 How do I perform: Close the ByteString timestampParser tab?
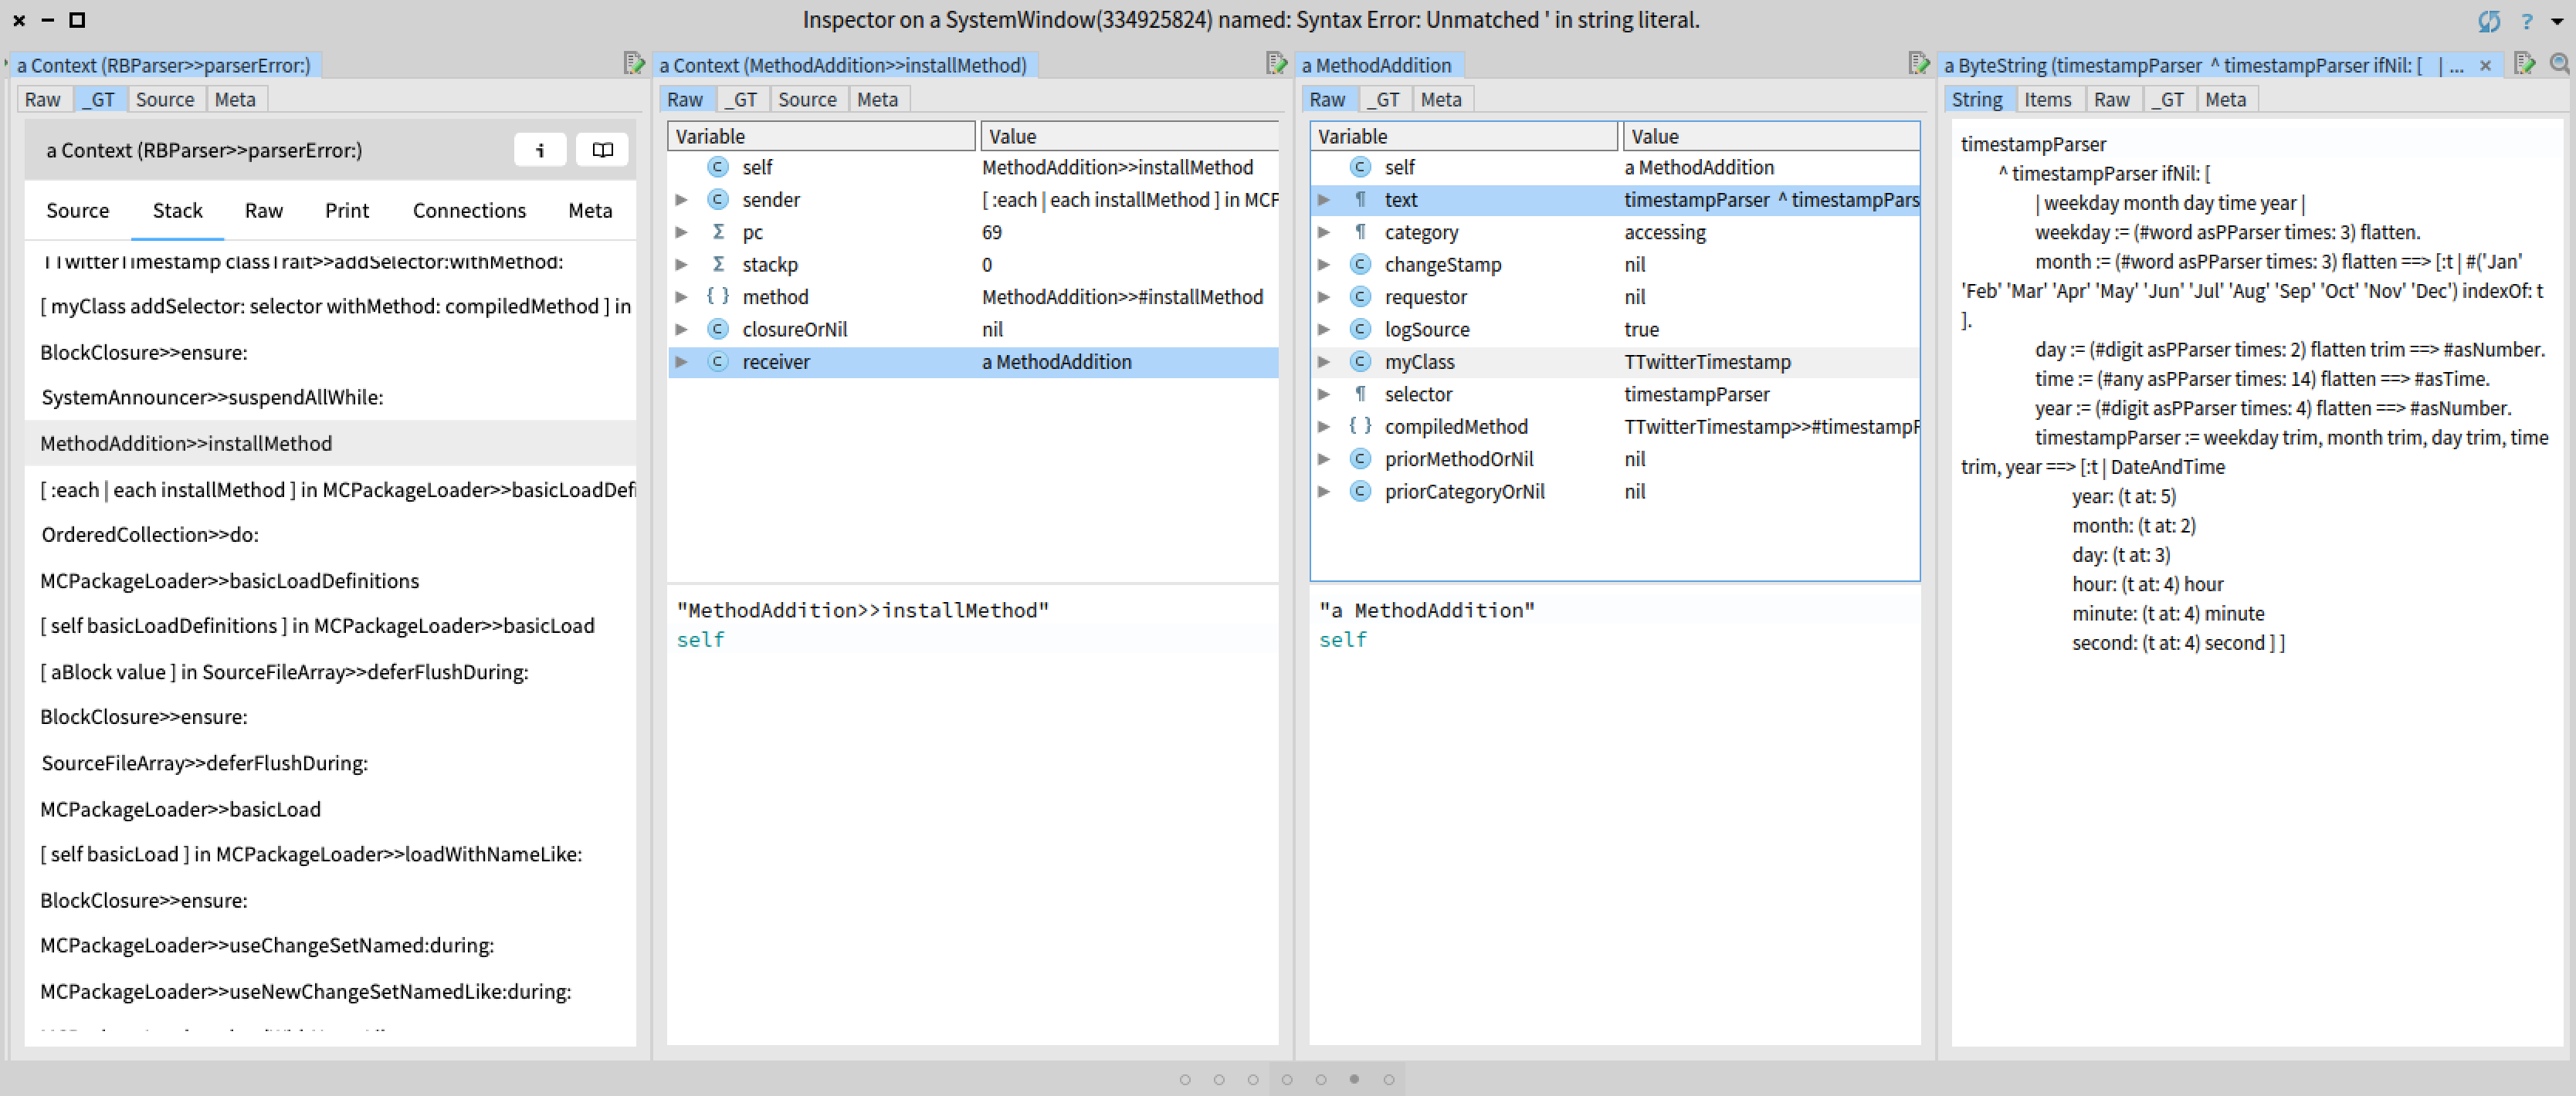(2486, 65)
